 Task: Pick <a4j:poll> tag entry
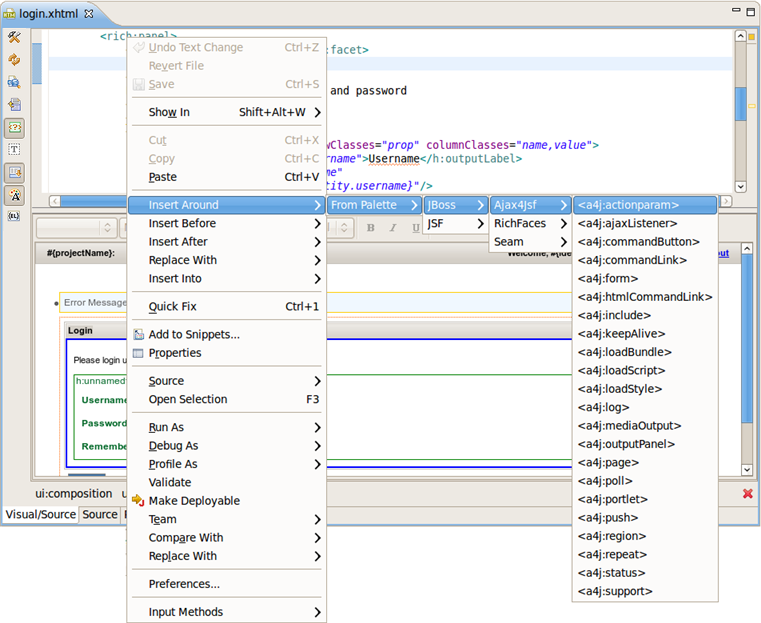coord(645,481)
